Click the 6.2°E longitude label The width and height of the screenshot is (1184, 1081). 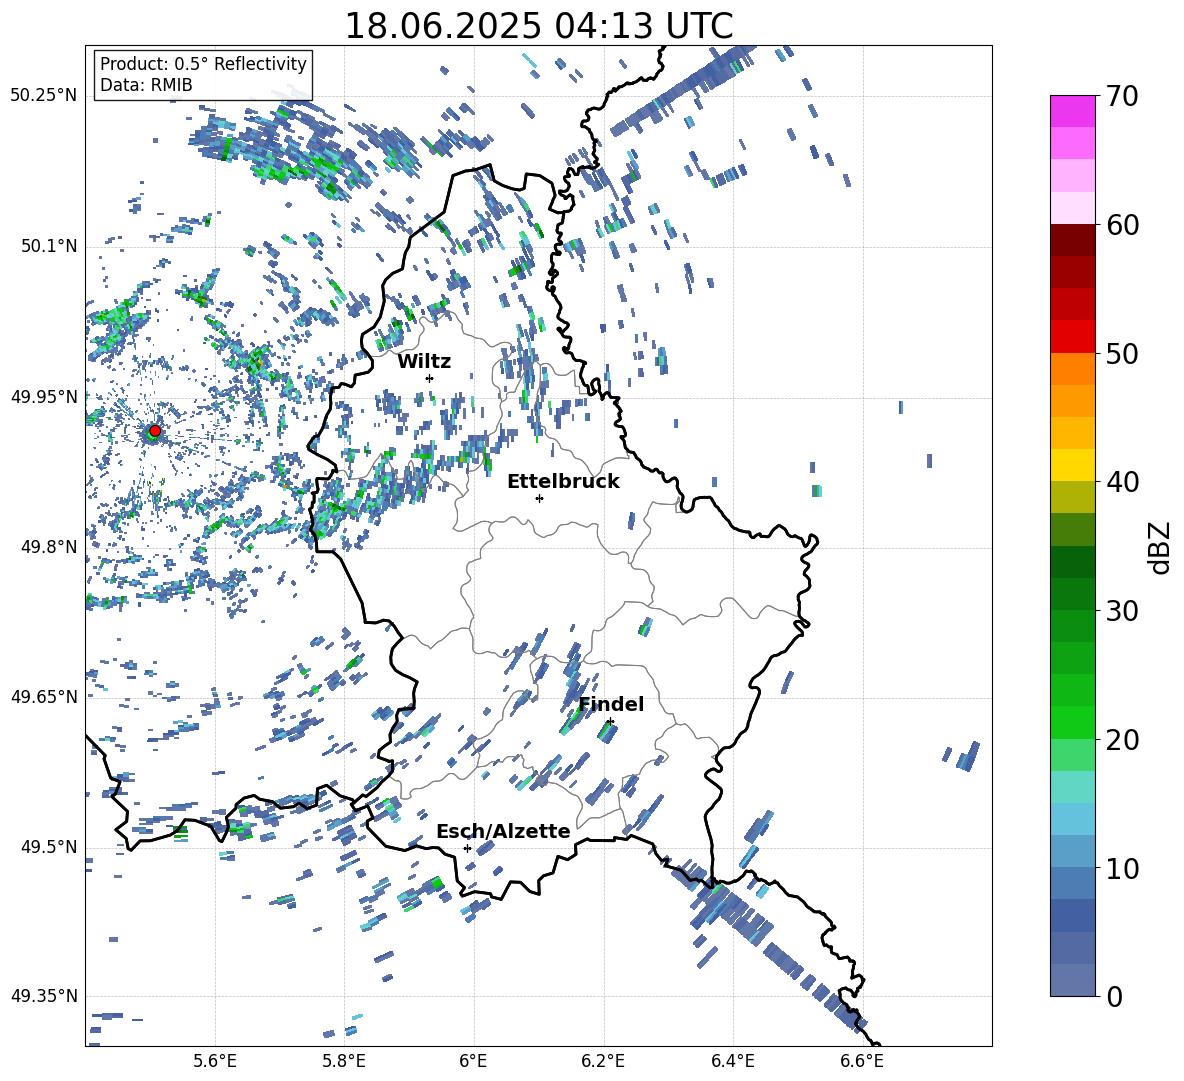(x=603, y=1061)
